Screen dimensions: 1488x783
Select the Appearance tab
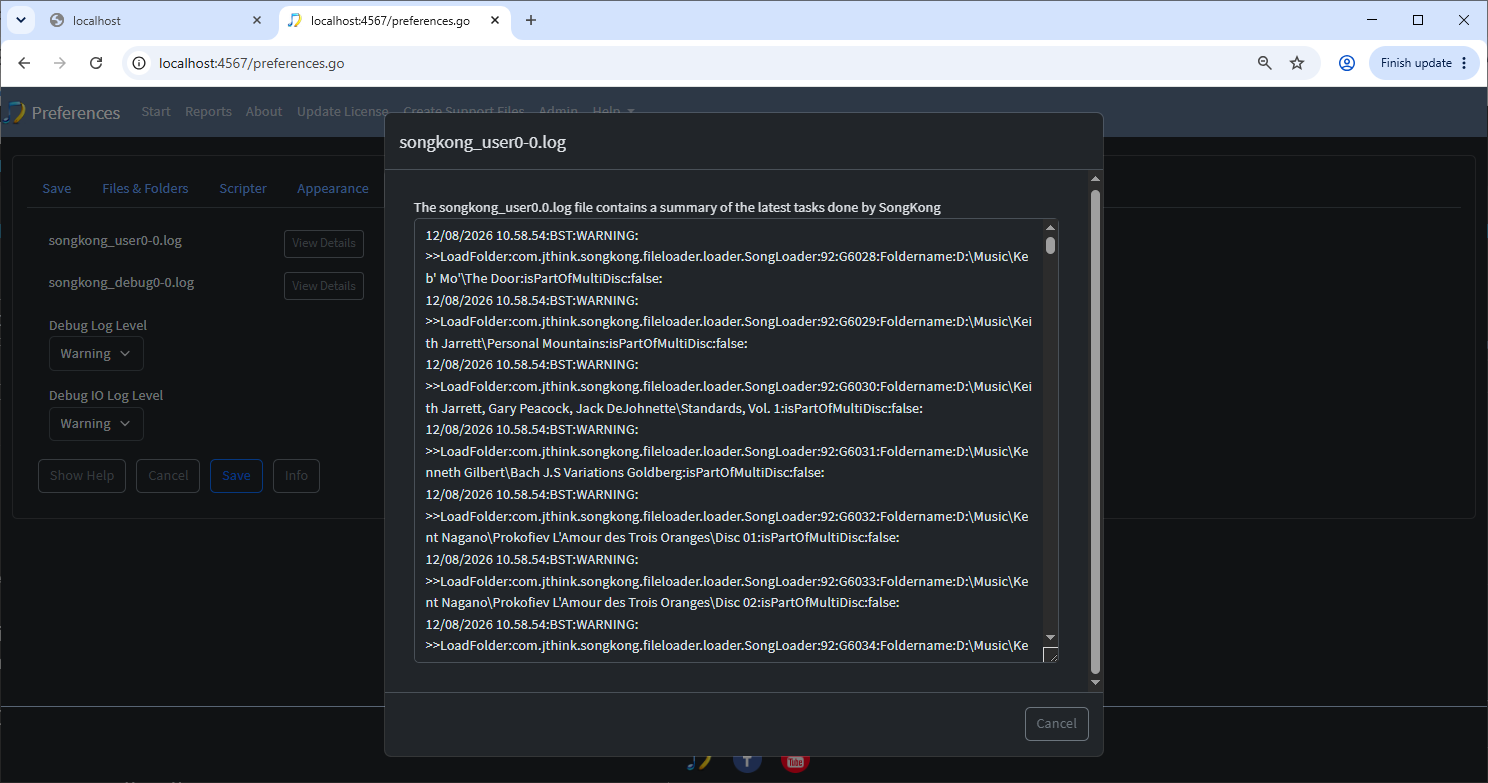pyautogui.click(x=333, y=188)
